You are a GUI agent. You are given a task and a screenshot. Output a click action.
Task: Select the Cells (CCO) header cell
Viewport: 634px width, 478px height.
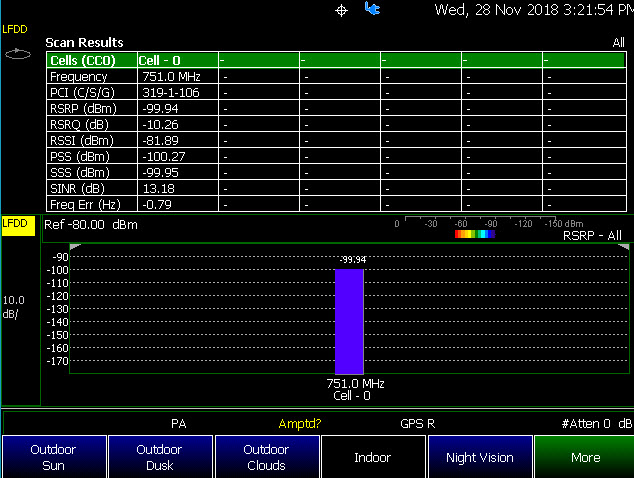click(92, 60)
